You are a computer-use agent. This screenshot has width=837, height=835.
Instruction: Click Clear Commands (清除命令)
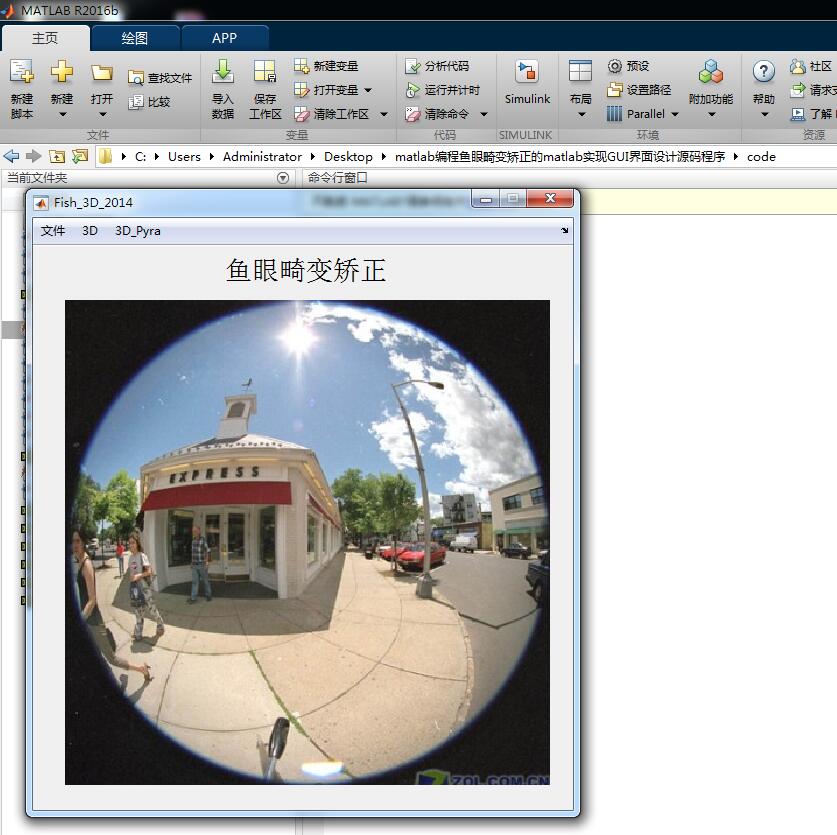pos(437,114)
